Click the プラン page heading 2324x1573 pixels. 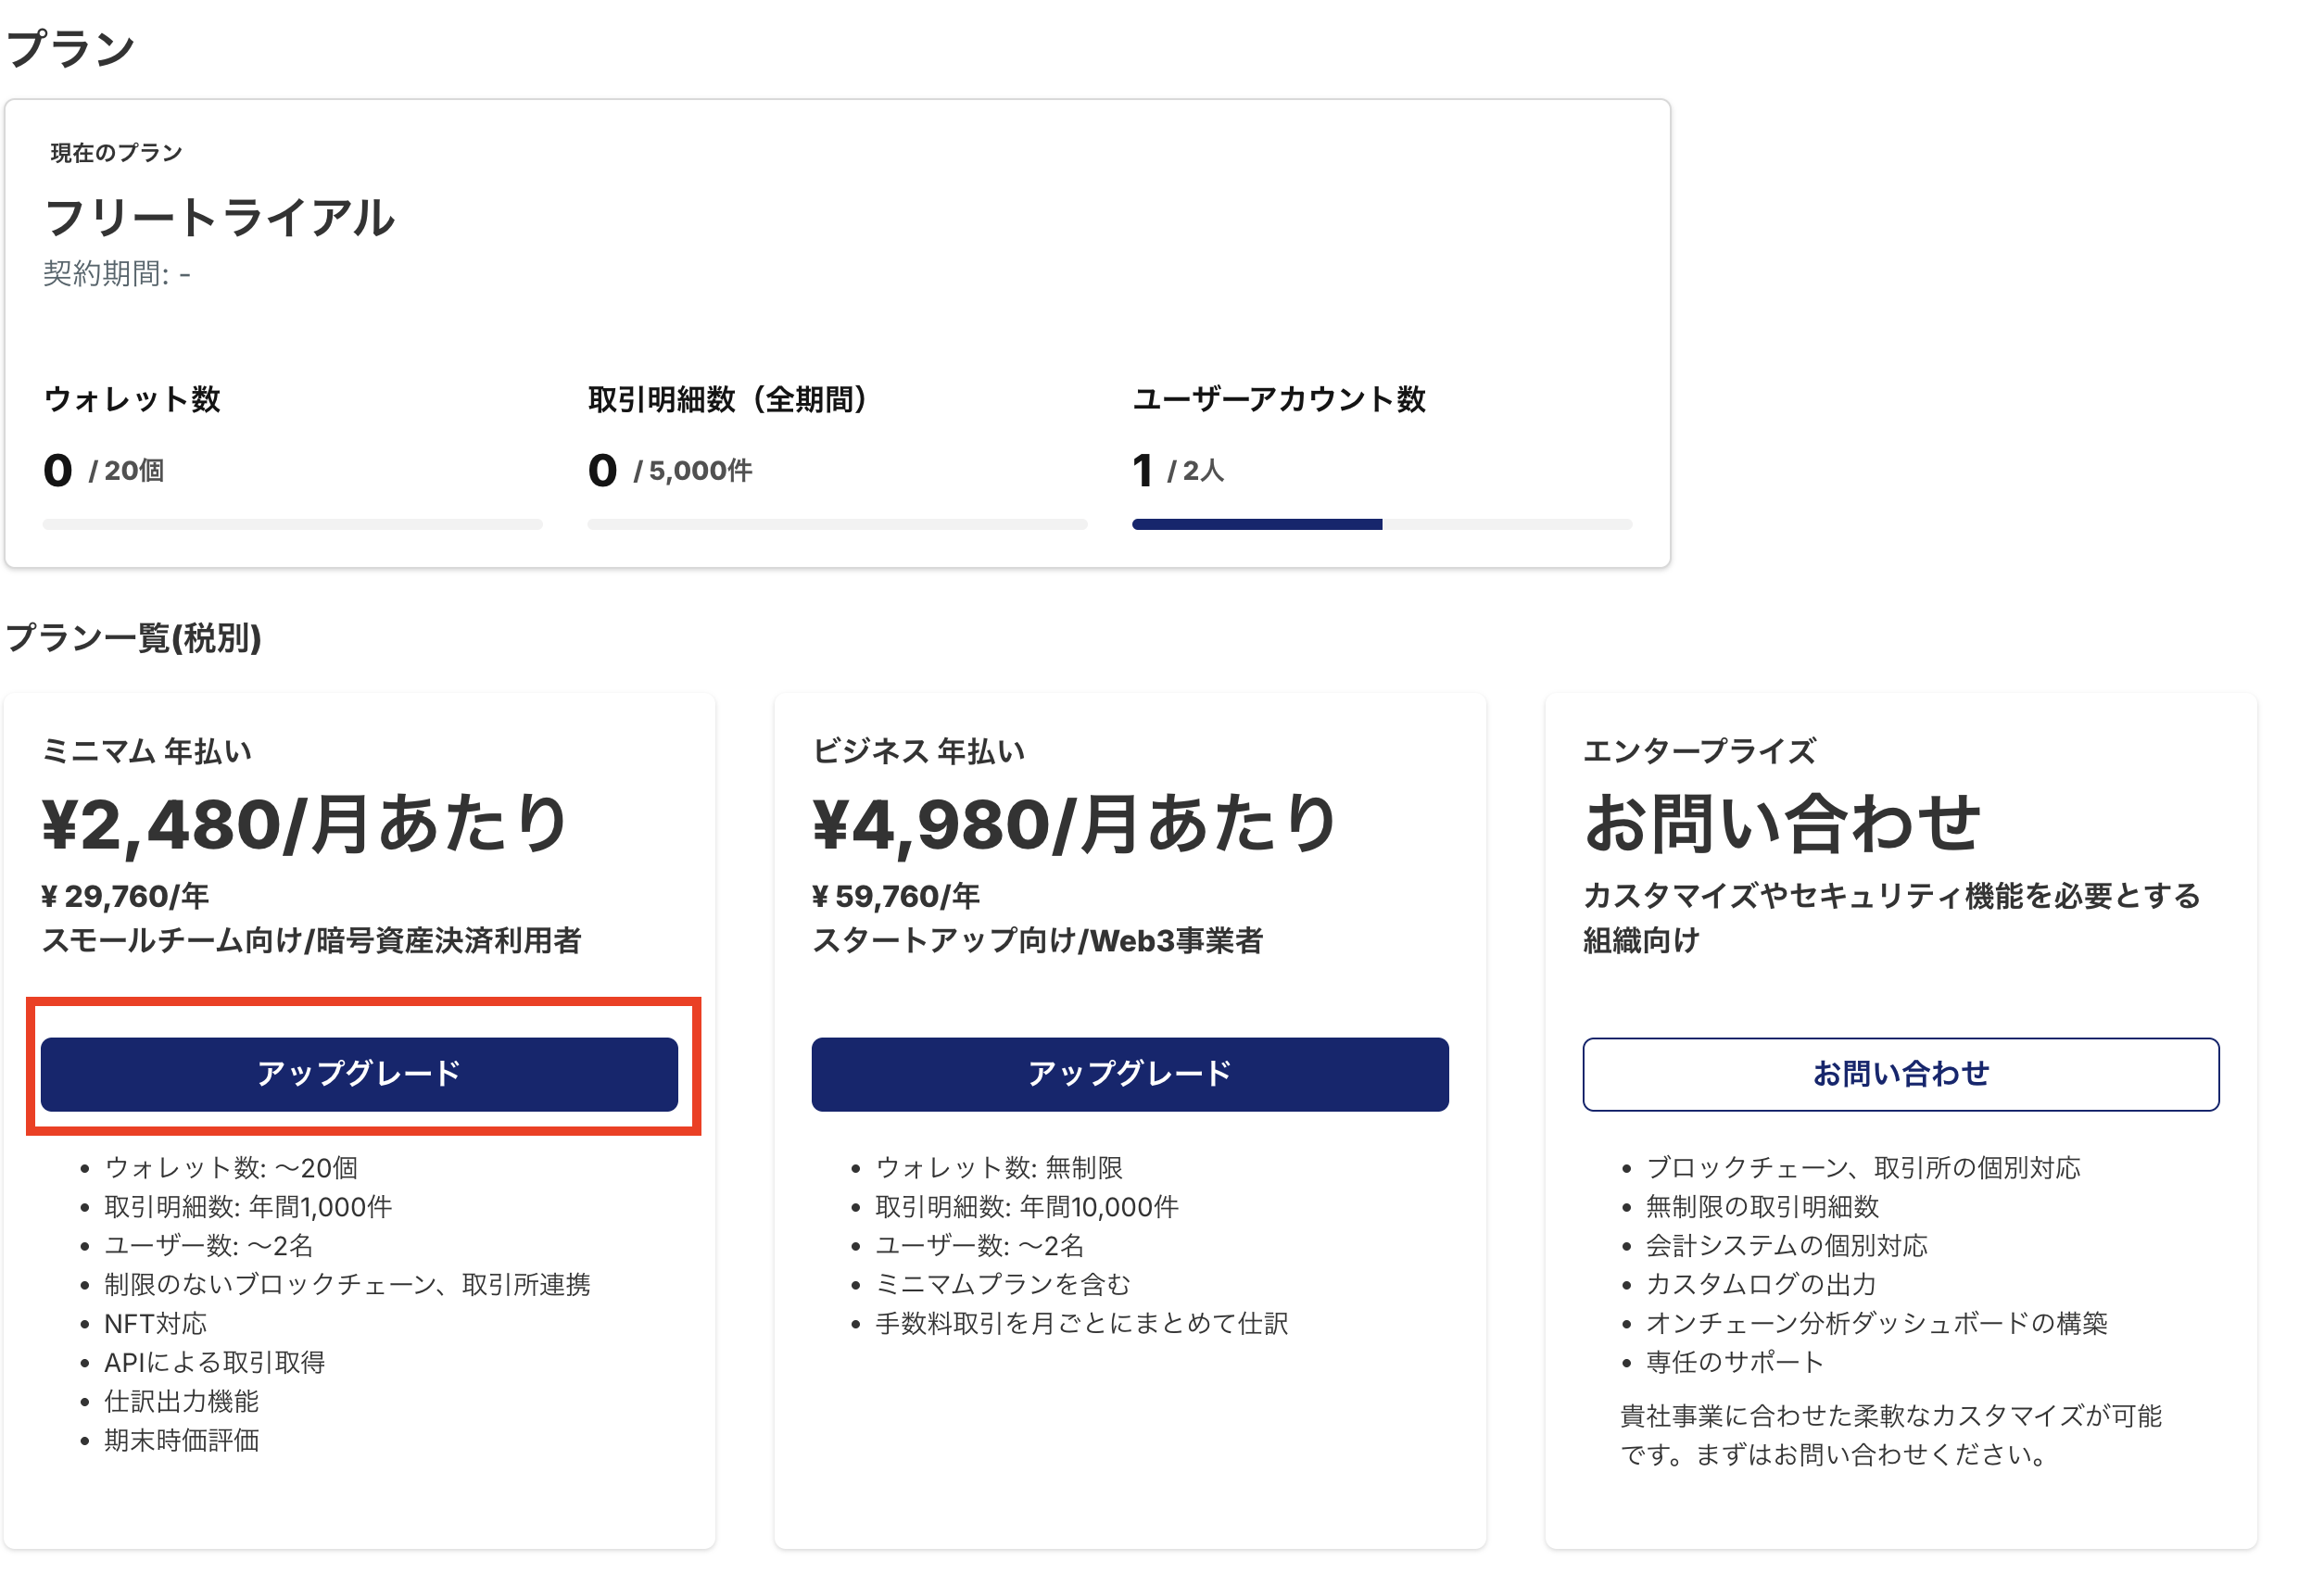(x=70, y=47)
